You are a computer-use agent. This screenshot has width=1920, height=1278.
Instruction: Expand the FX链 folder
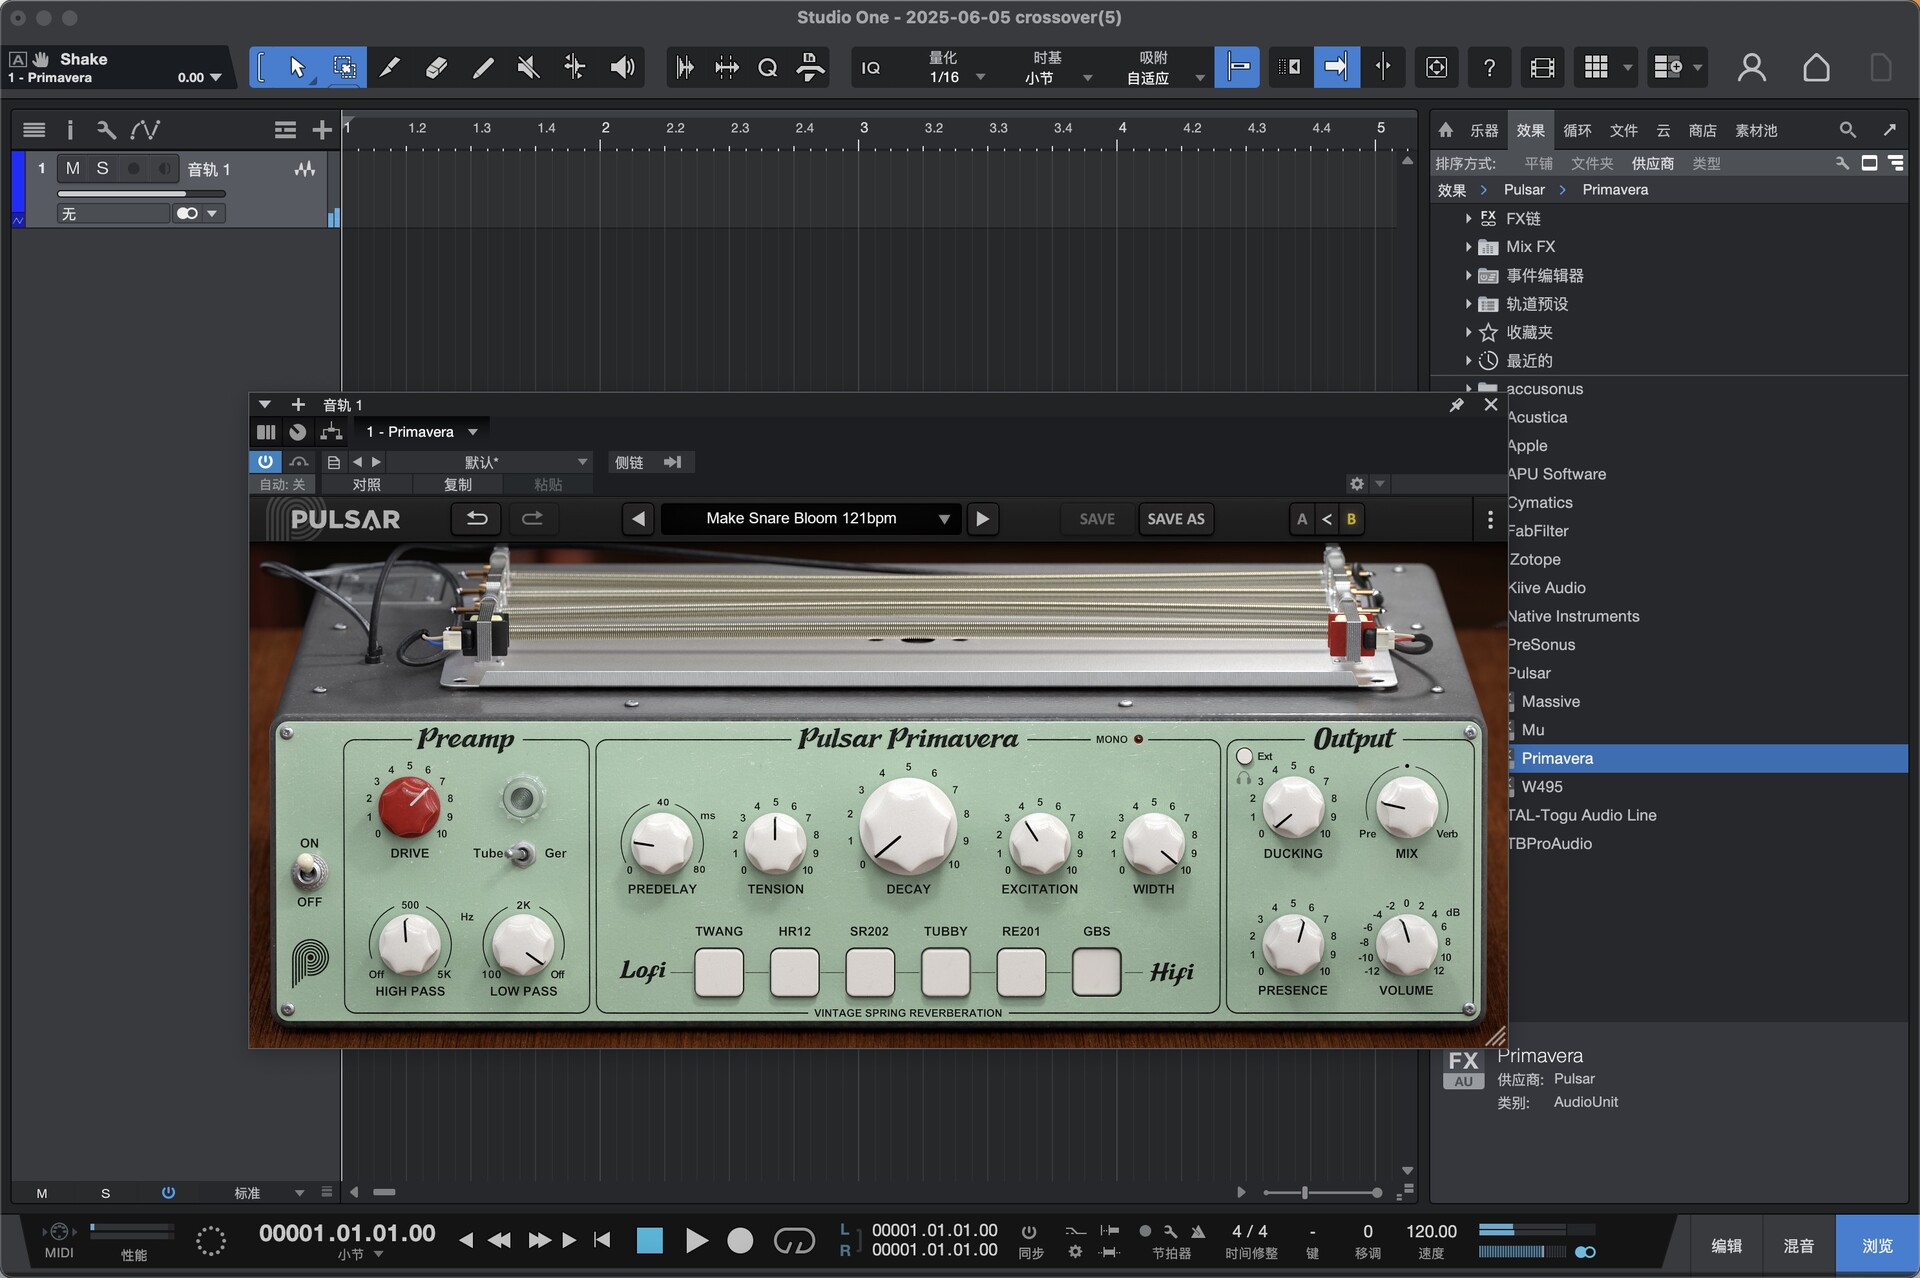(x=1468, y=218)
